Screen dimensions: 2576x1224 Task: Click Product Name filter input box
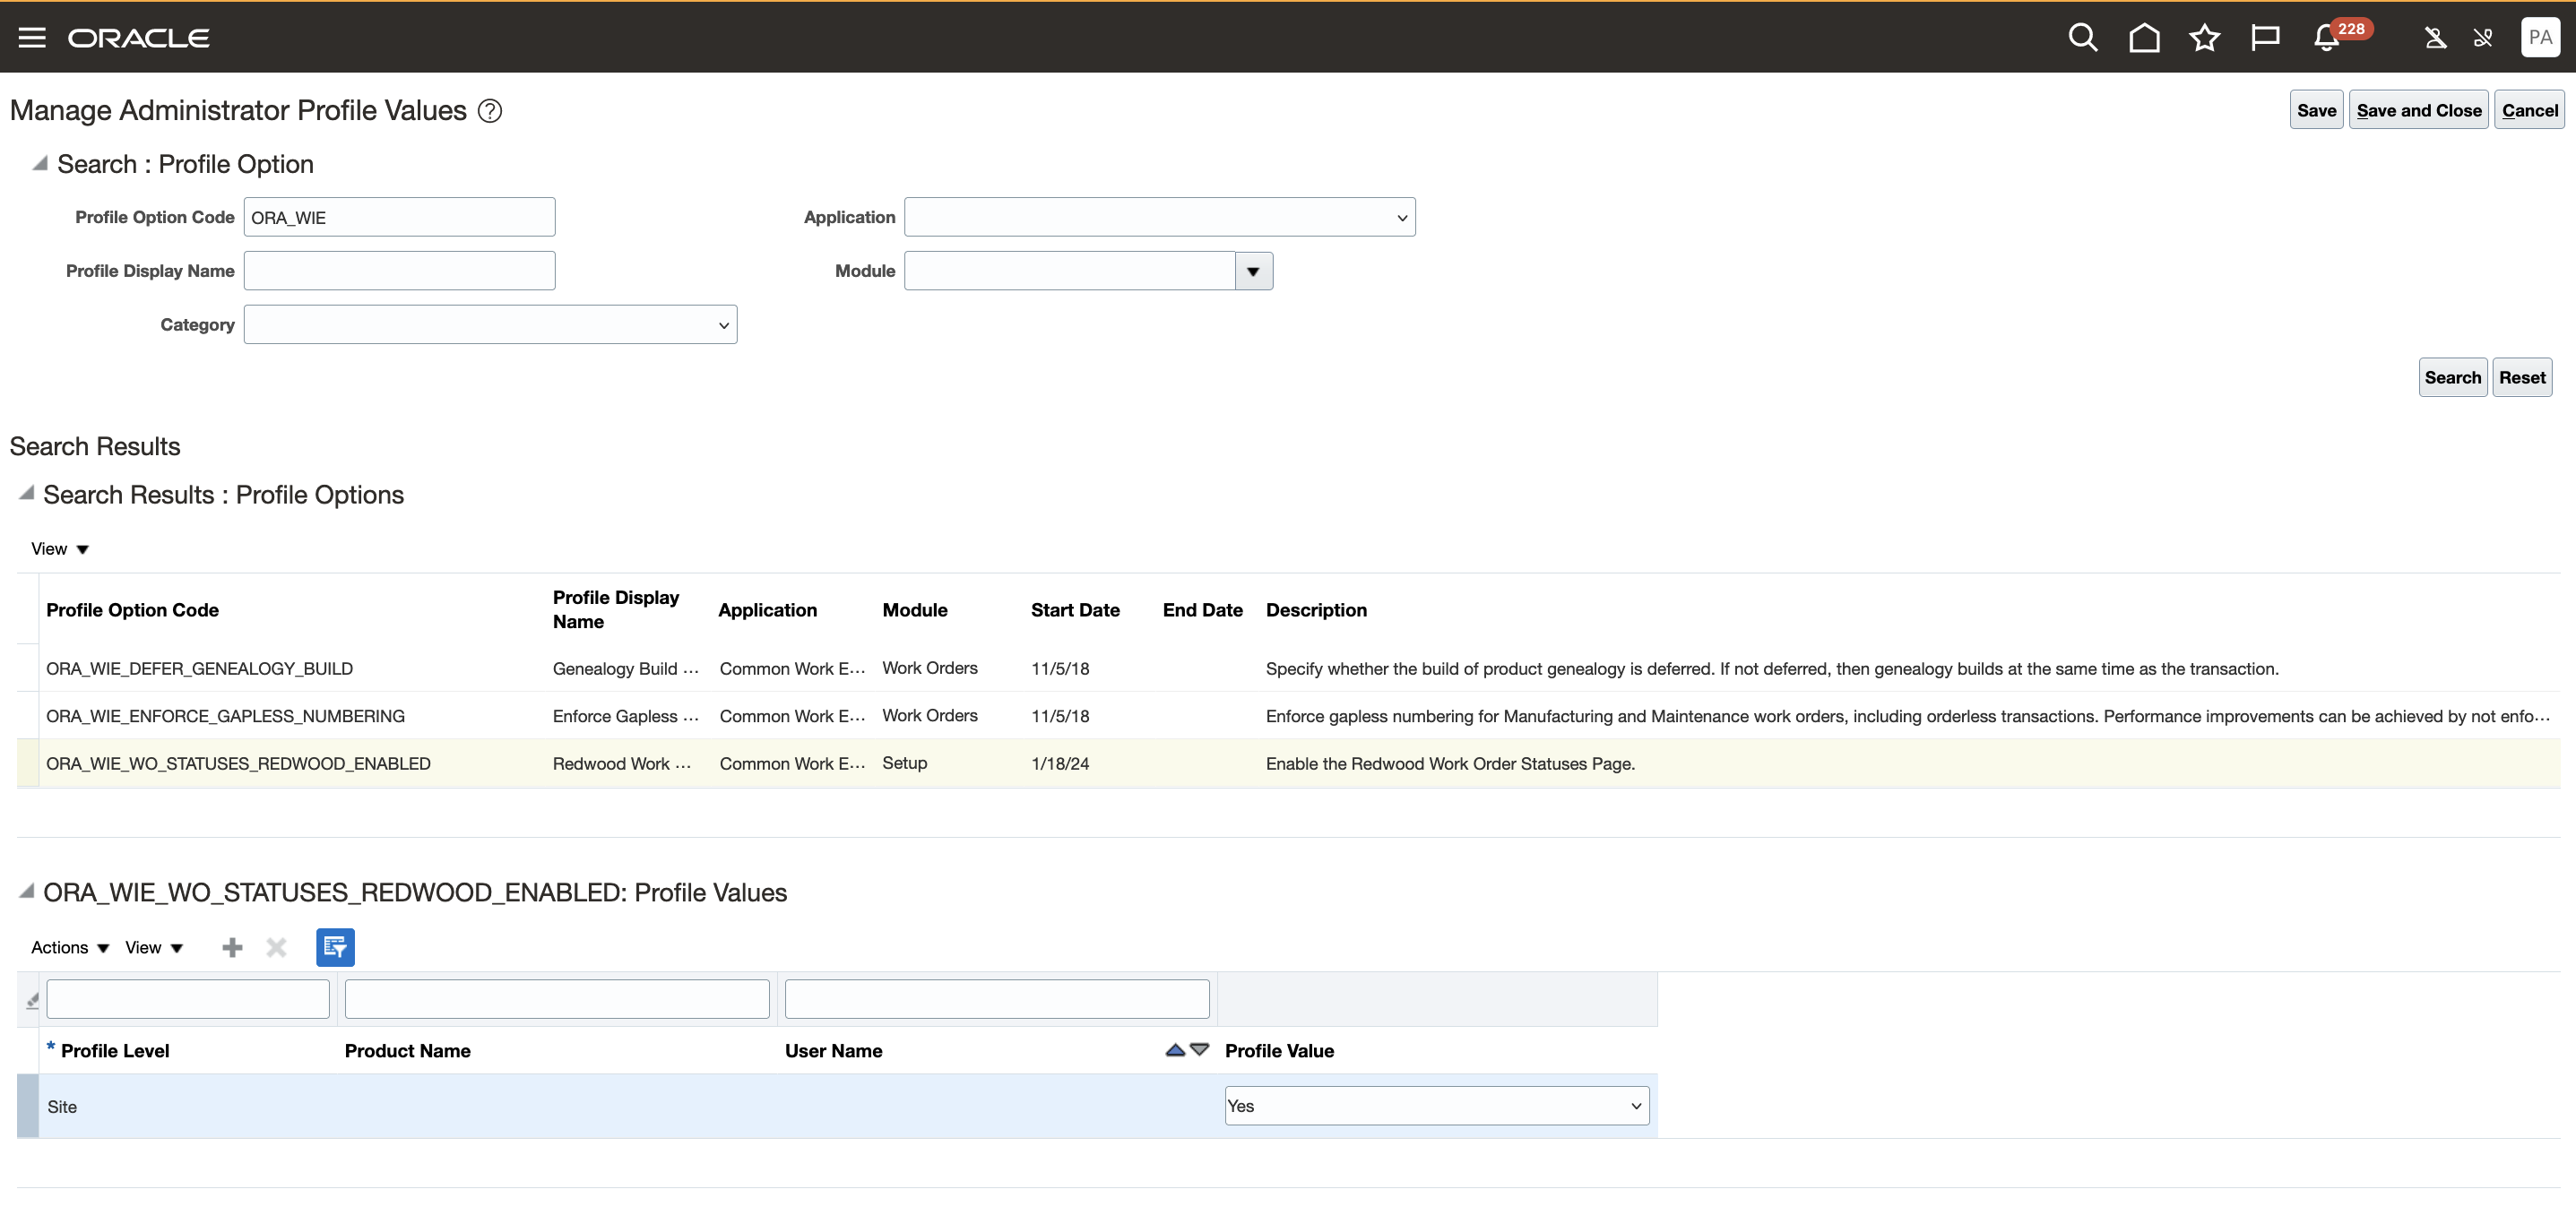(557, 999)
